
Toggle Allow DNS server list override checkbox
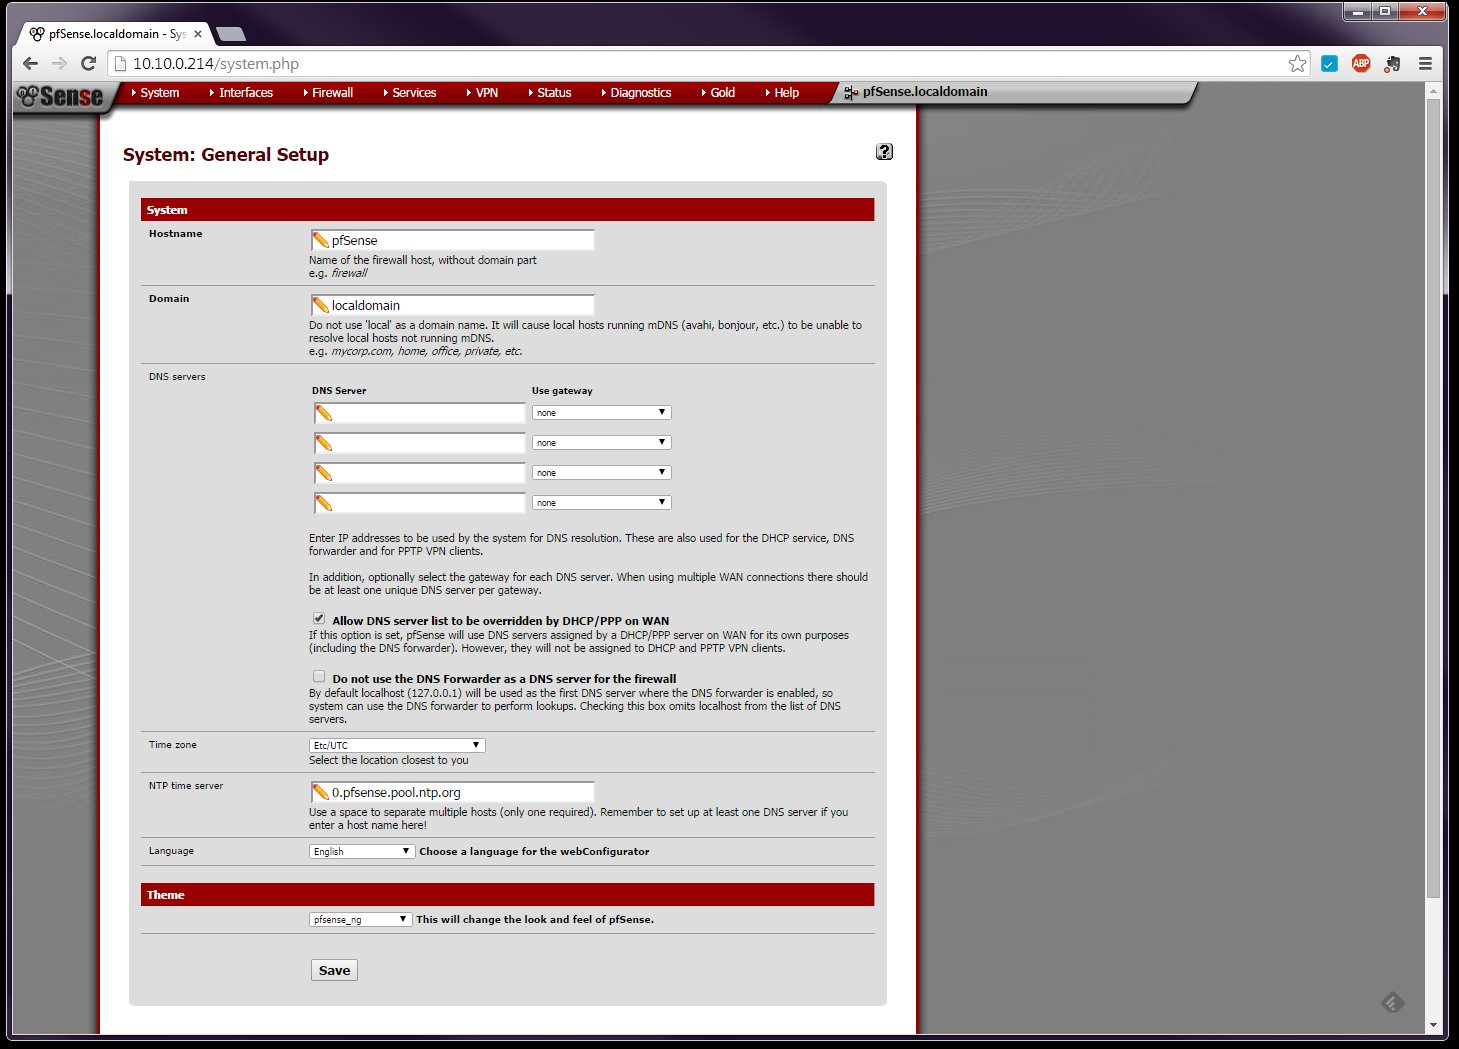pyautogui.click(x=319, y=619)
